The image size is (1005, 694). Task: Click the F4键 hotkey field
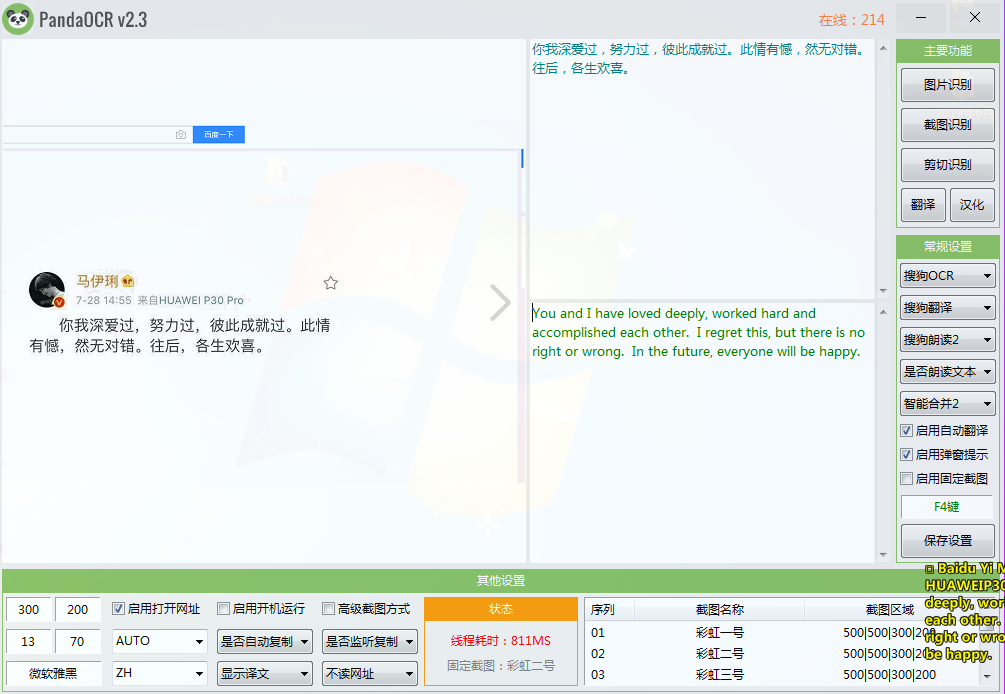(947, 507)
